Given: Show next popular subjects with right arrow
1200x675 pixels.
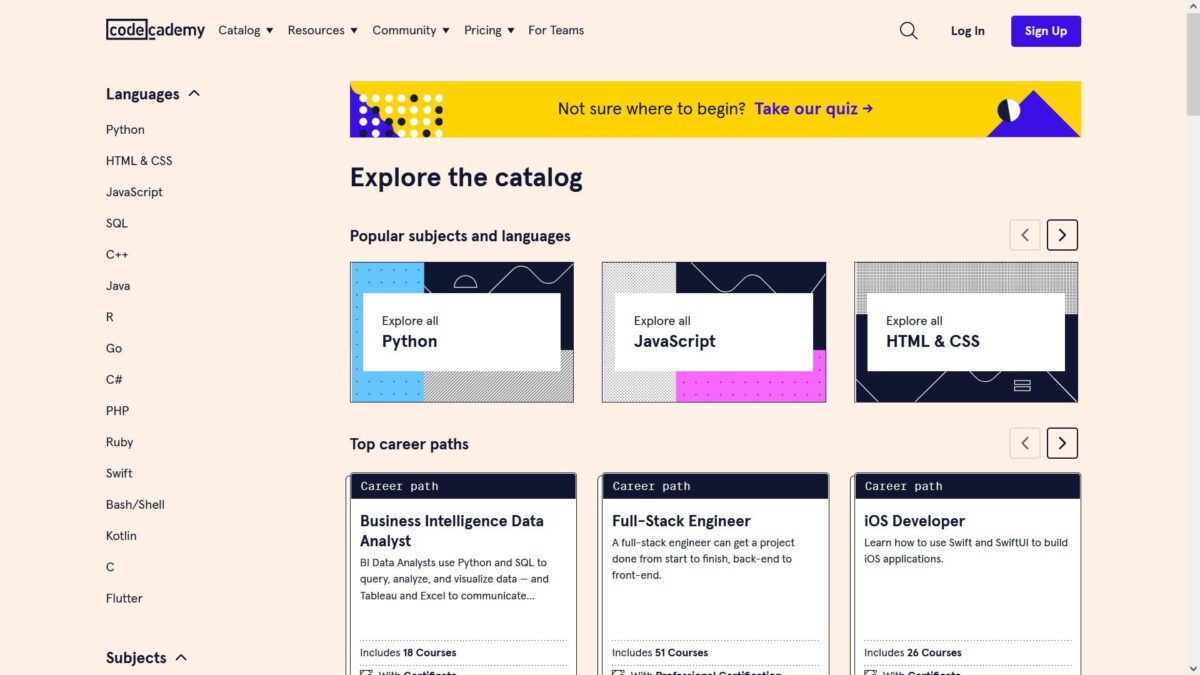Looking at the screenshot, I should pos(1062,235).
